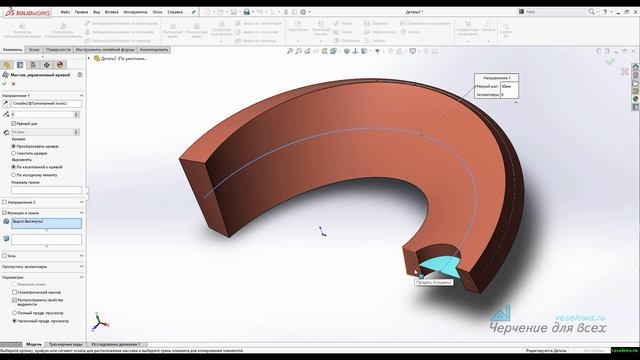Collapse the Функции и грани section chevron
The height and width of the screenshot is (360, 640).
[81, 213]
